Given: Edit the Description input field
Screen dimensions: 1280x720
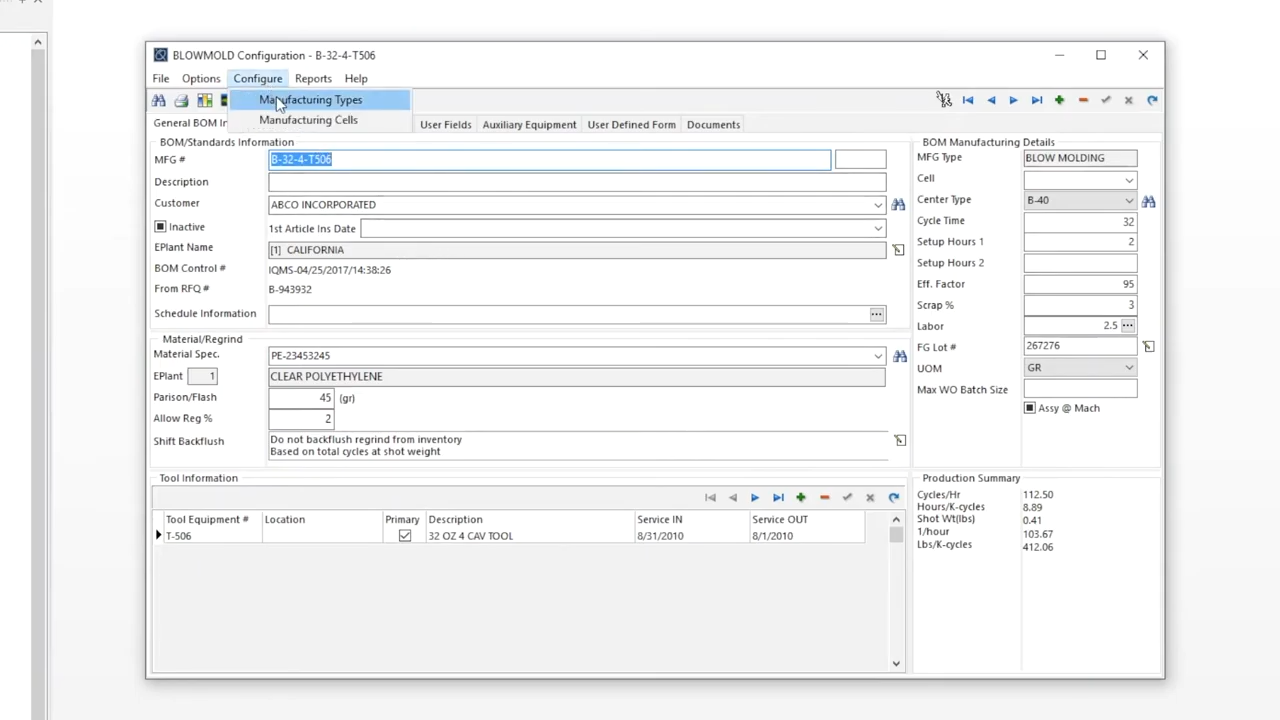Looking at the screenshot, I should coord(575,181).
